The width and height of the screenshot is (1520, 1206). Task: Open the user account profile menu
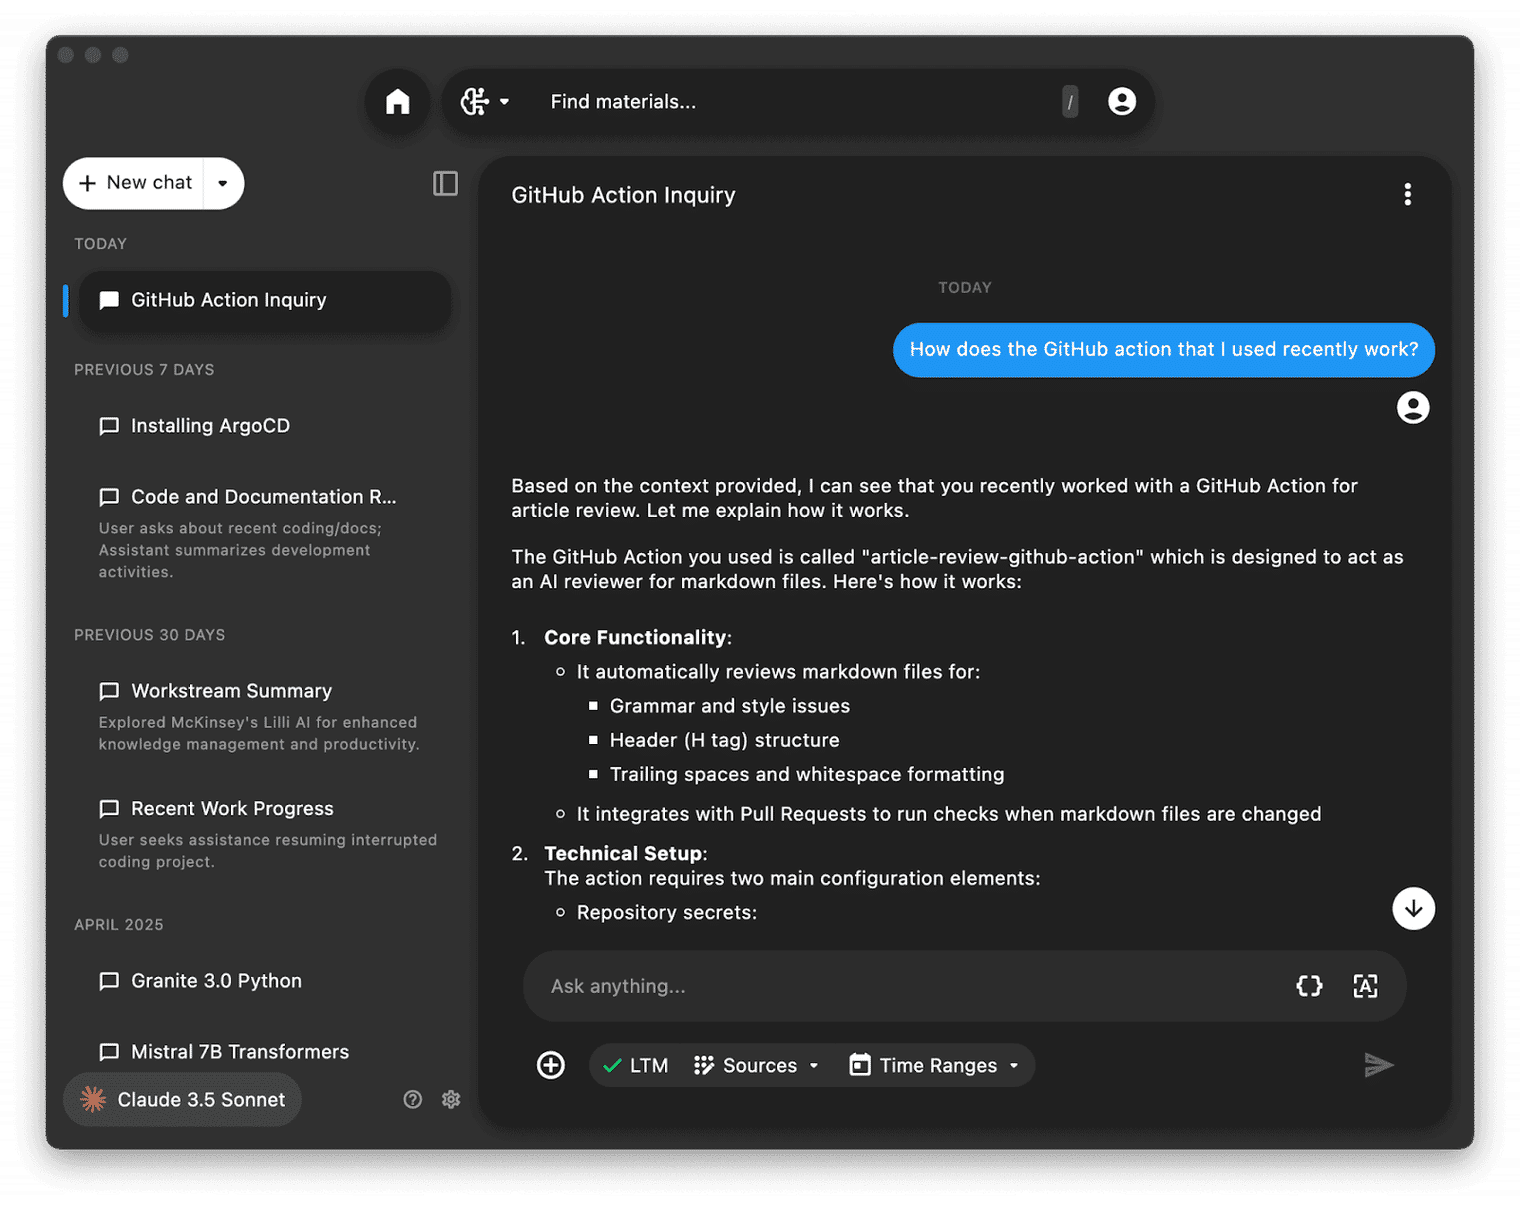coord(1122,102)
